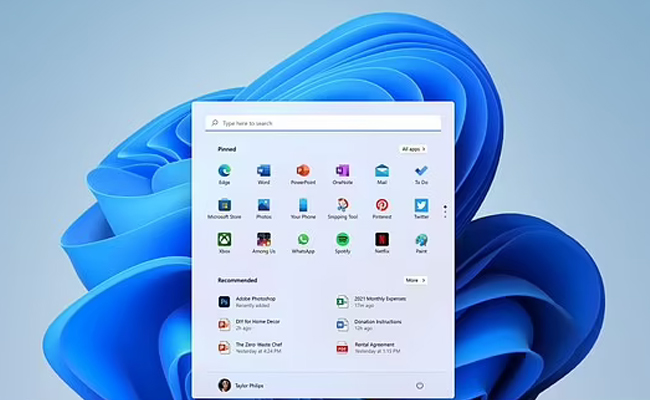This screenshot has width=650, height=400.
Task: Open Among Us game
Action: [x=264, y=243]
